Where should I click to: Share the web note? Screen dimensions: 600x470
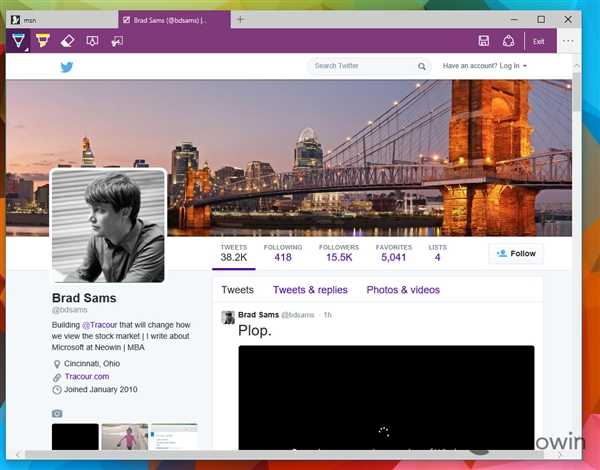[509, 41]
